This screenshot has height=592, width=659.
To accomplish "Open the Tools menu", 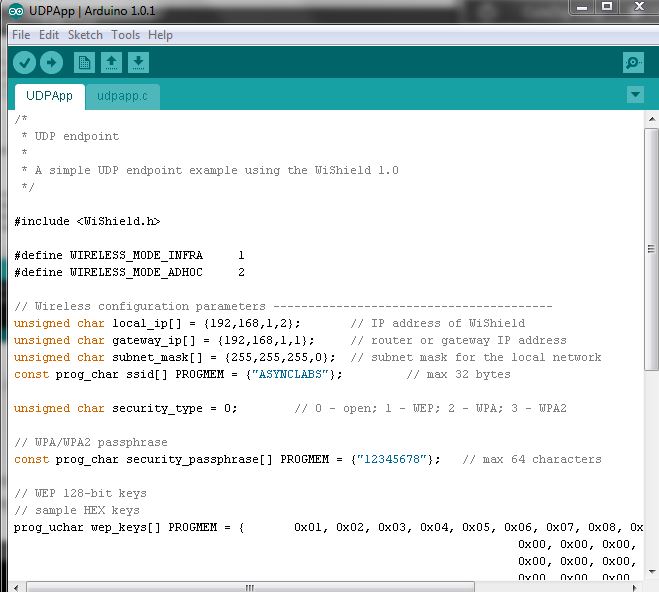I will click(x=125, y=35).
